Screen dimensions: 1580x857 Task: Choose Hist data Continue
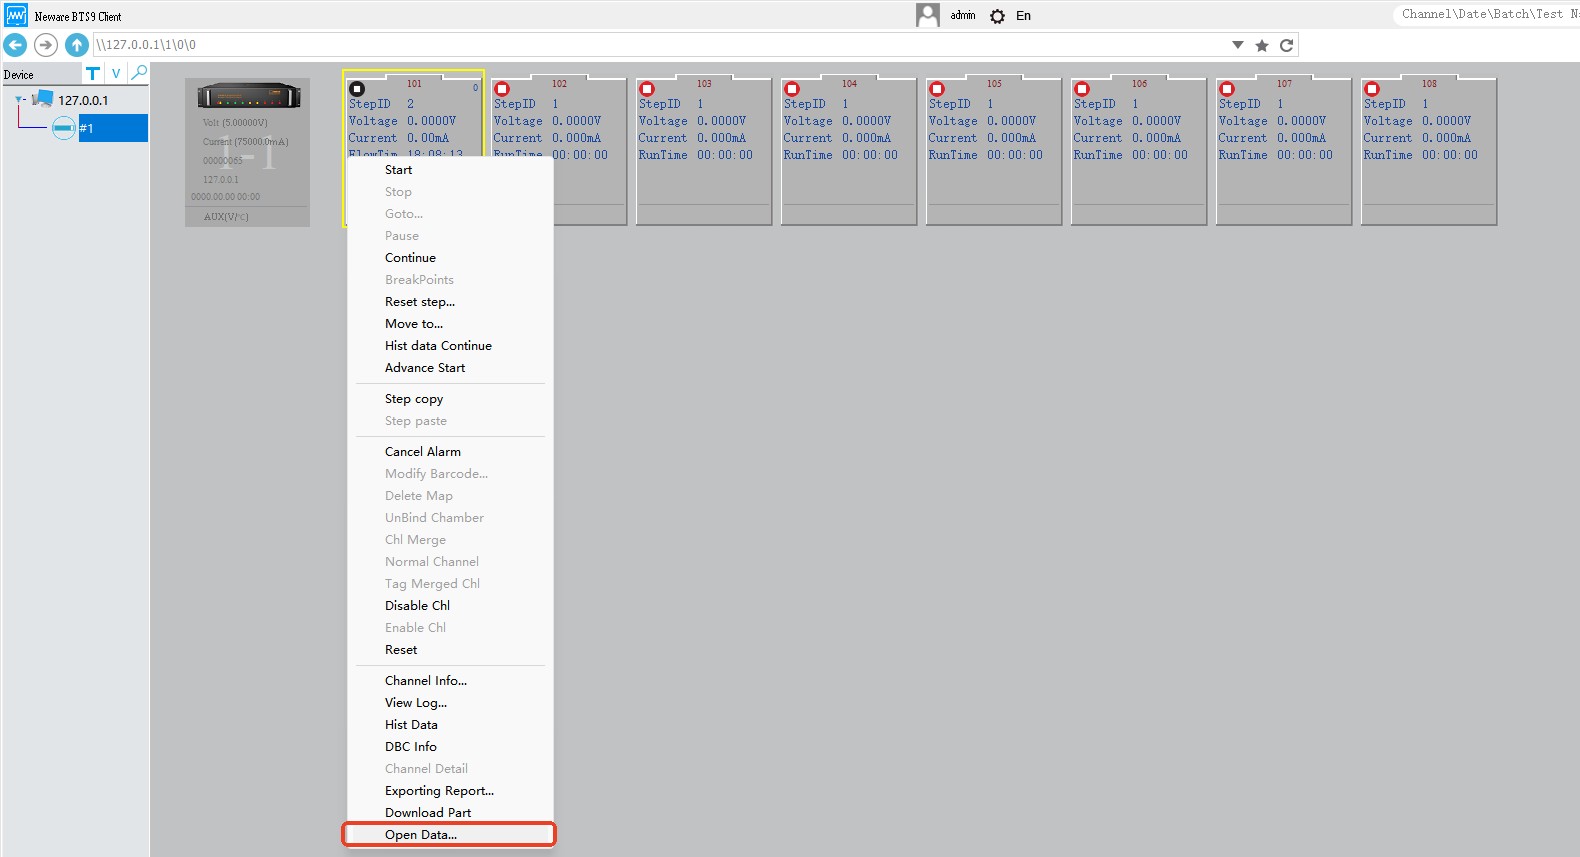tap(450, 346)
